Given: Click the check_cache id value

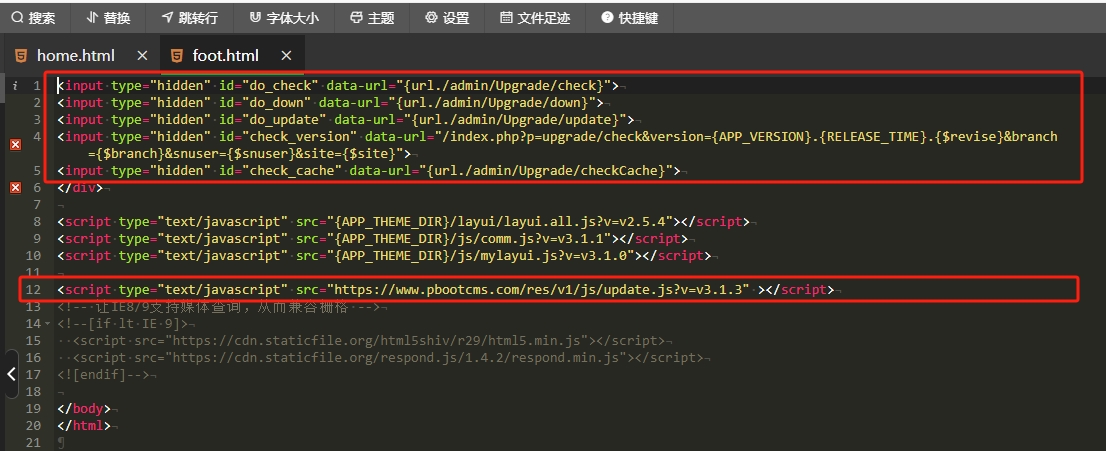Looking at the screenshot, I should click(293, 170).
